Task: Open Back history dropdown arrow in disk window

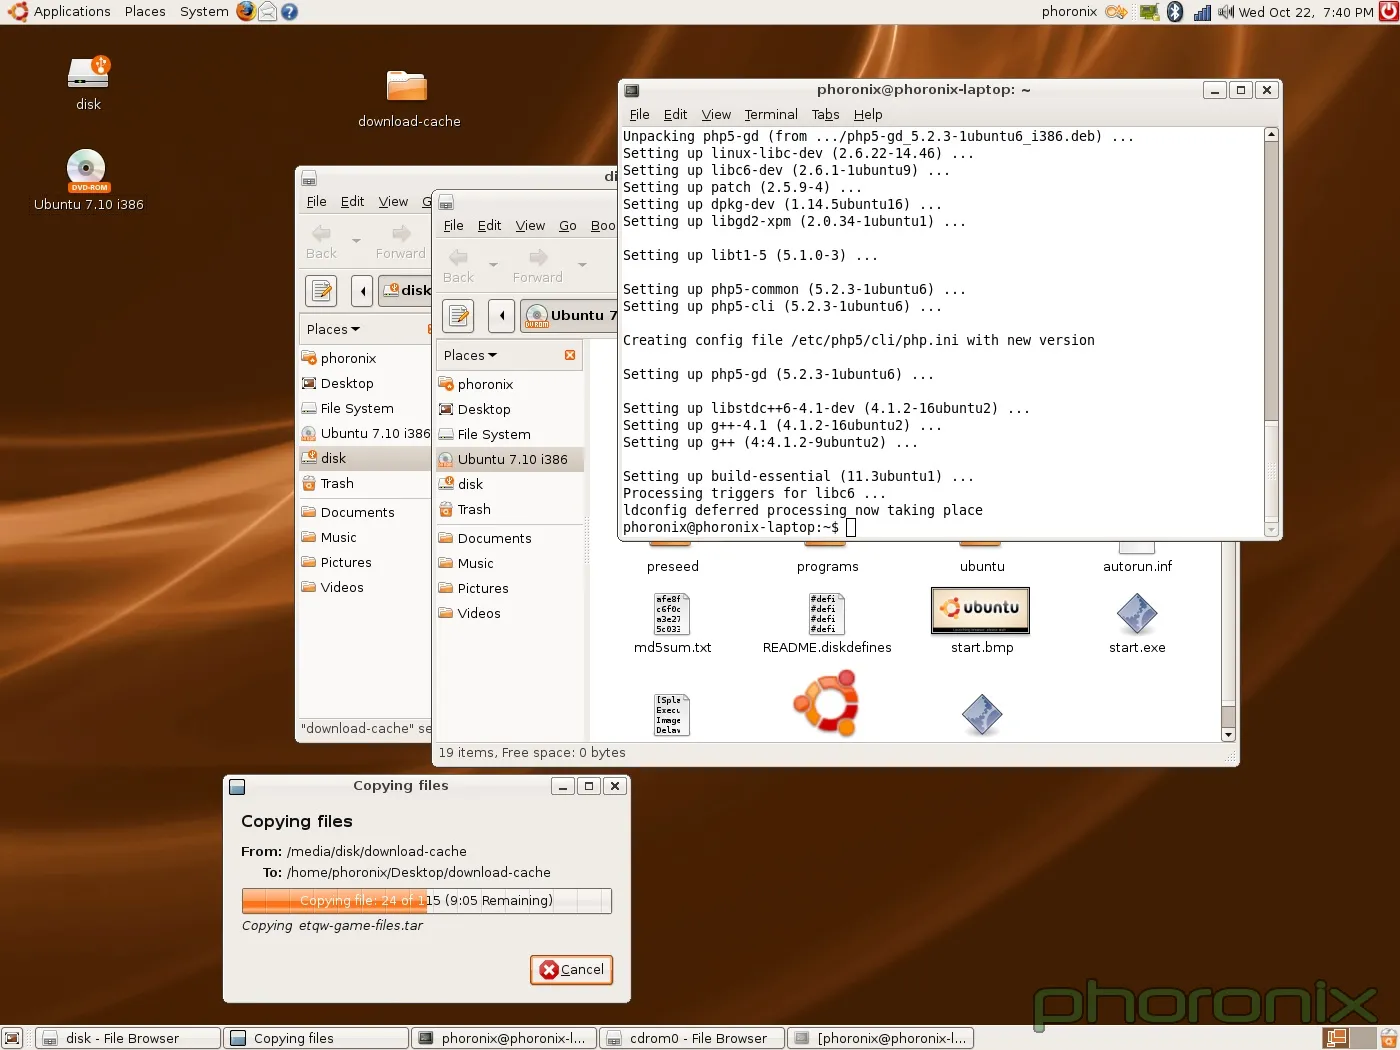Action: tap(356, 241)
